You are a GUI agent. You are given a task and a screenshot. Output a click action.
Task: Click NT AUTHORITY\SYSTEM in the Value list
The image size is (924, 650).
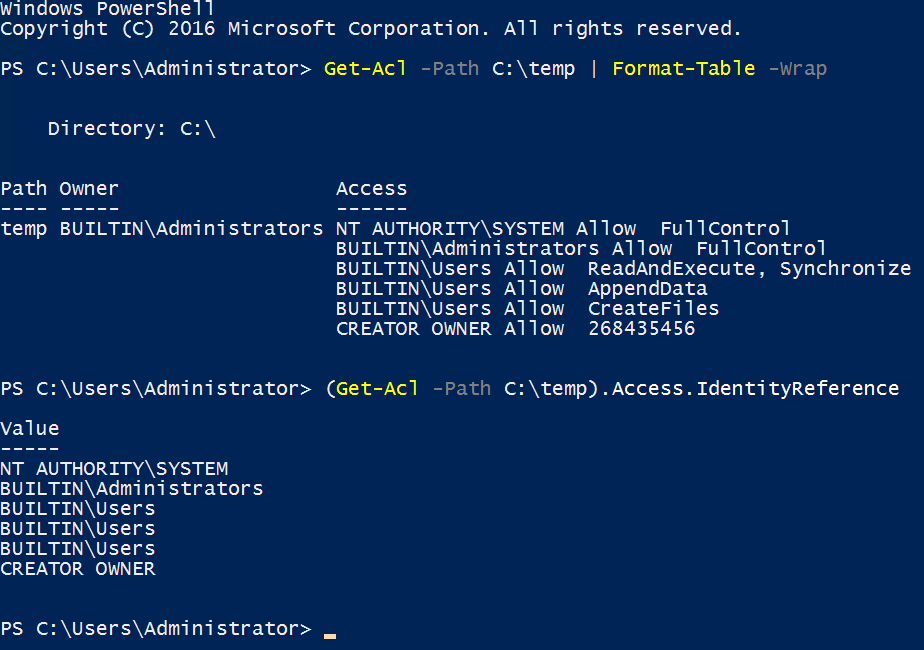click(114, 468)
